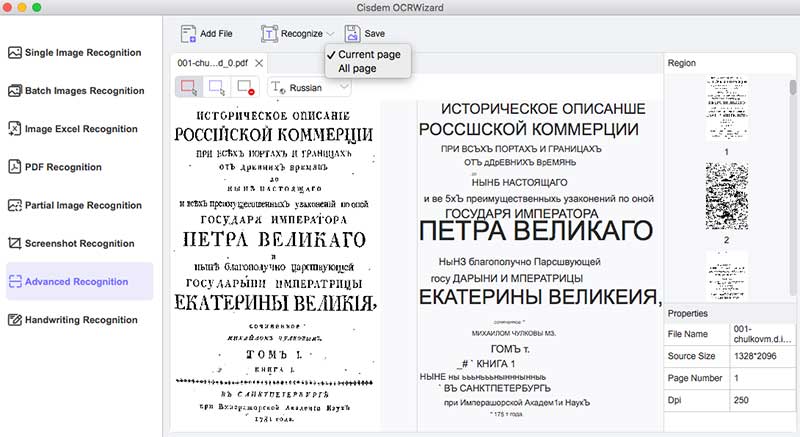
Task: Select the red region selection tool
Action: pos(187,87)
